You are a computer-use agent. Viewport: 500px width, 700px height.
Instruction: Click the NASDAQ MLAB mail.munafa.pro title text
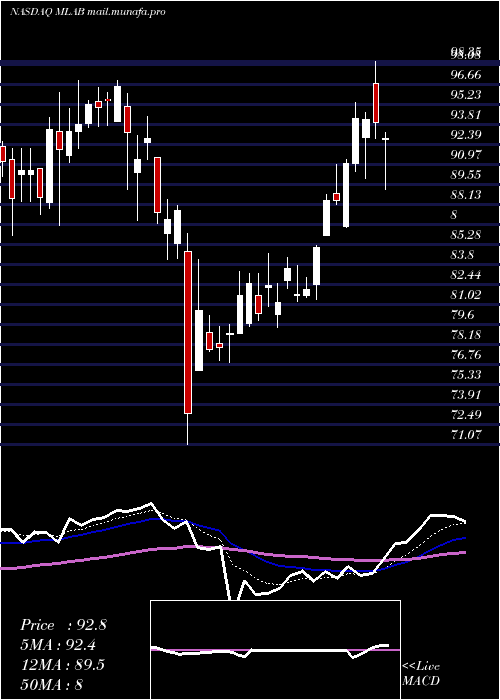(88, 12)
